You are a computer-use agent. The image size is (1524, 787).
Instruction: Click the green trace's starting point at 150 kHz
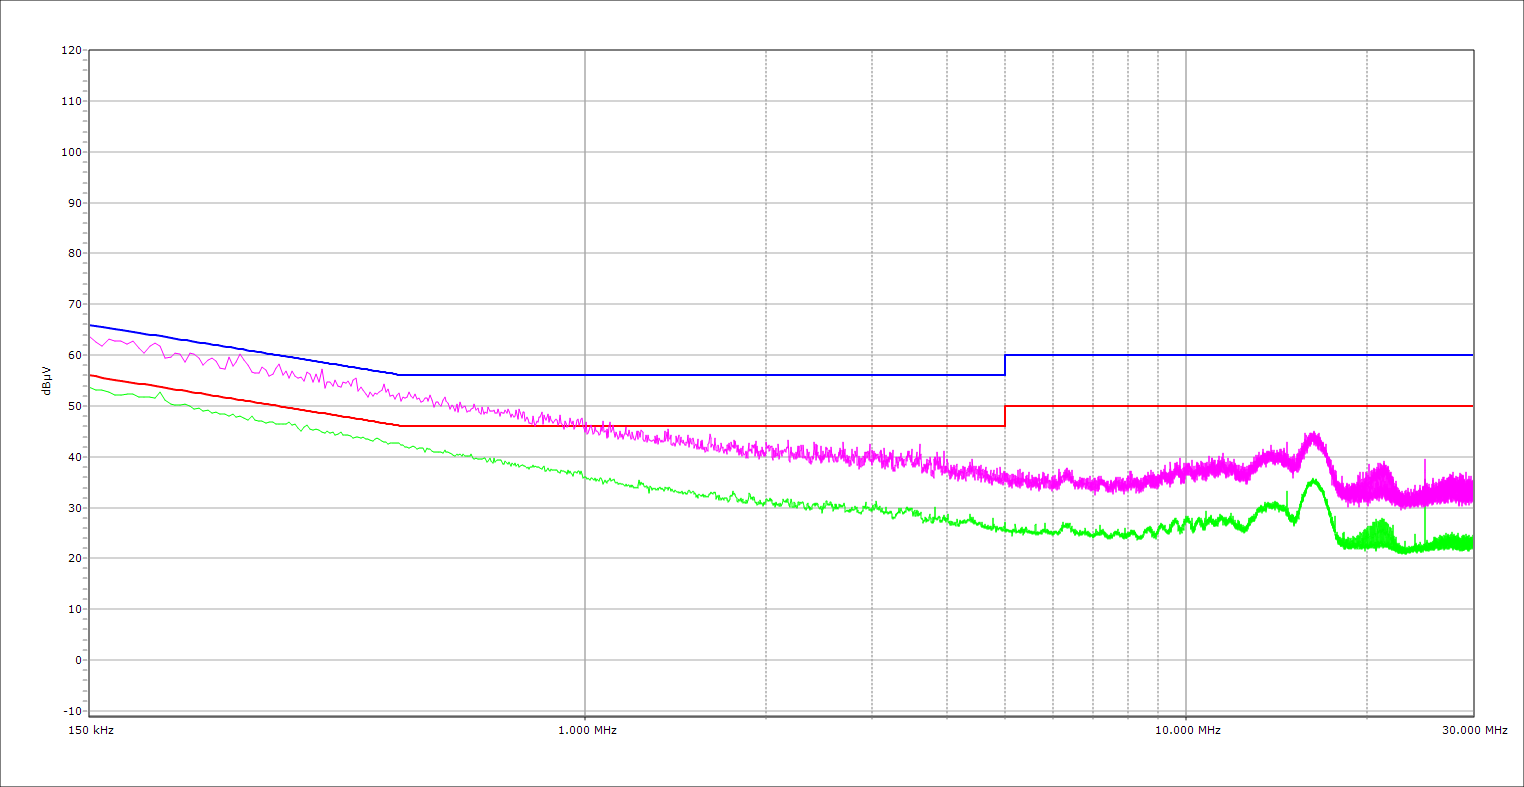pyautogui.click(x=91, y=387)
